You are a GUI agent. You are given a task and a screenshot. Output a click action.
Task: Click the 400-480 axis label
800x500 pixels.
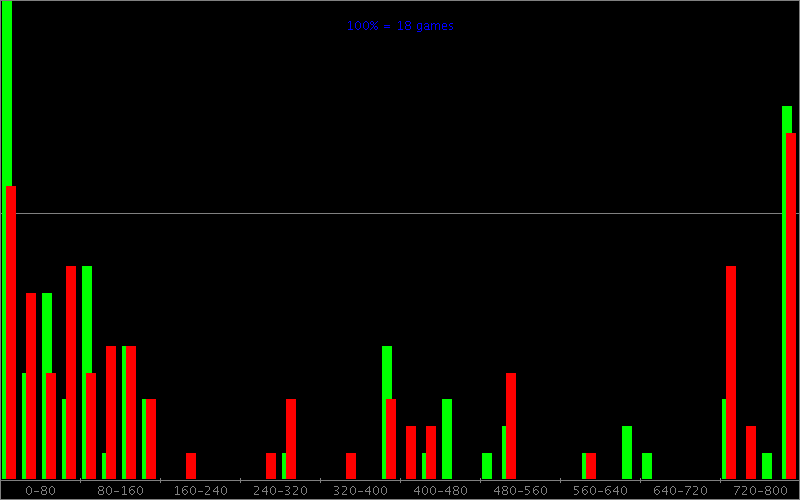pyautogui.click(x=440, y=491)
